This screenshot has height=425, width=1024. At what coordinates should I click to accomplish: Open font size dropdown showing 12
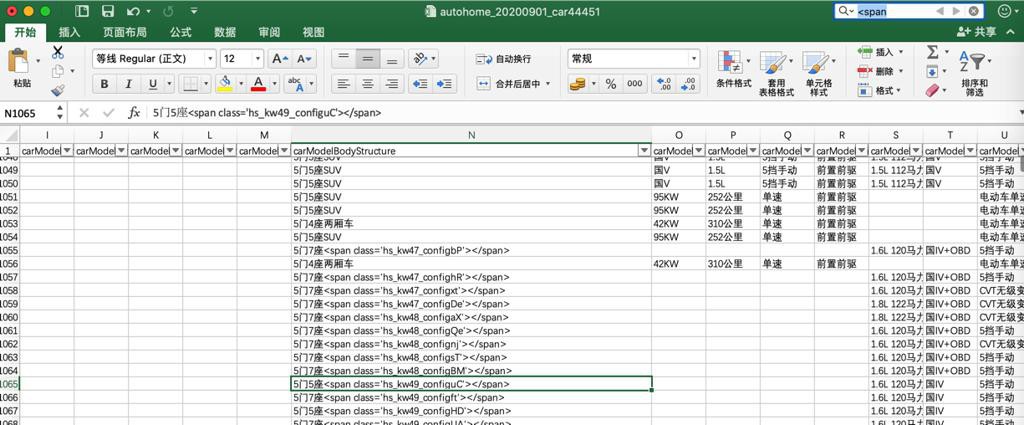pyautogui.click(x=258, y=59)
